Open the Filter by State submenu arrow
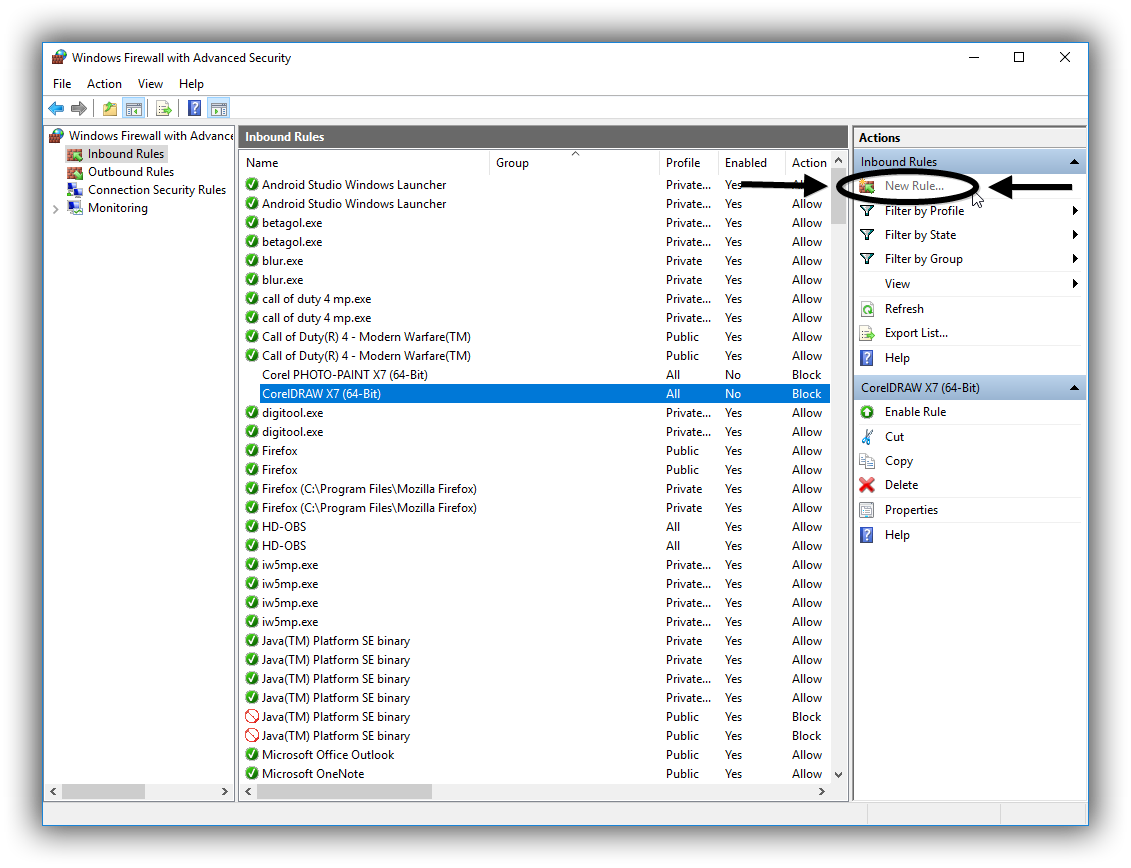Screen dimensions: 1131x868 click(1075, 234)
